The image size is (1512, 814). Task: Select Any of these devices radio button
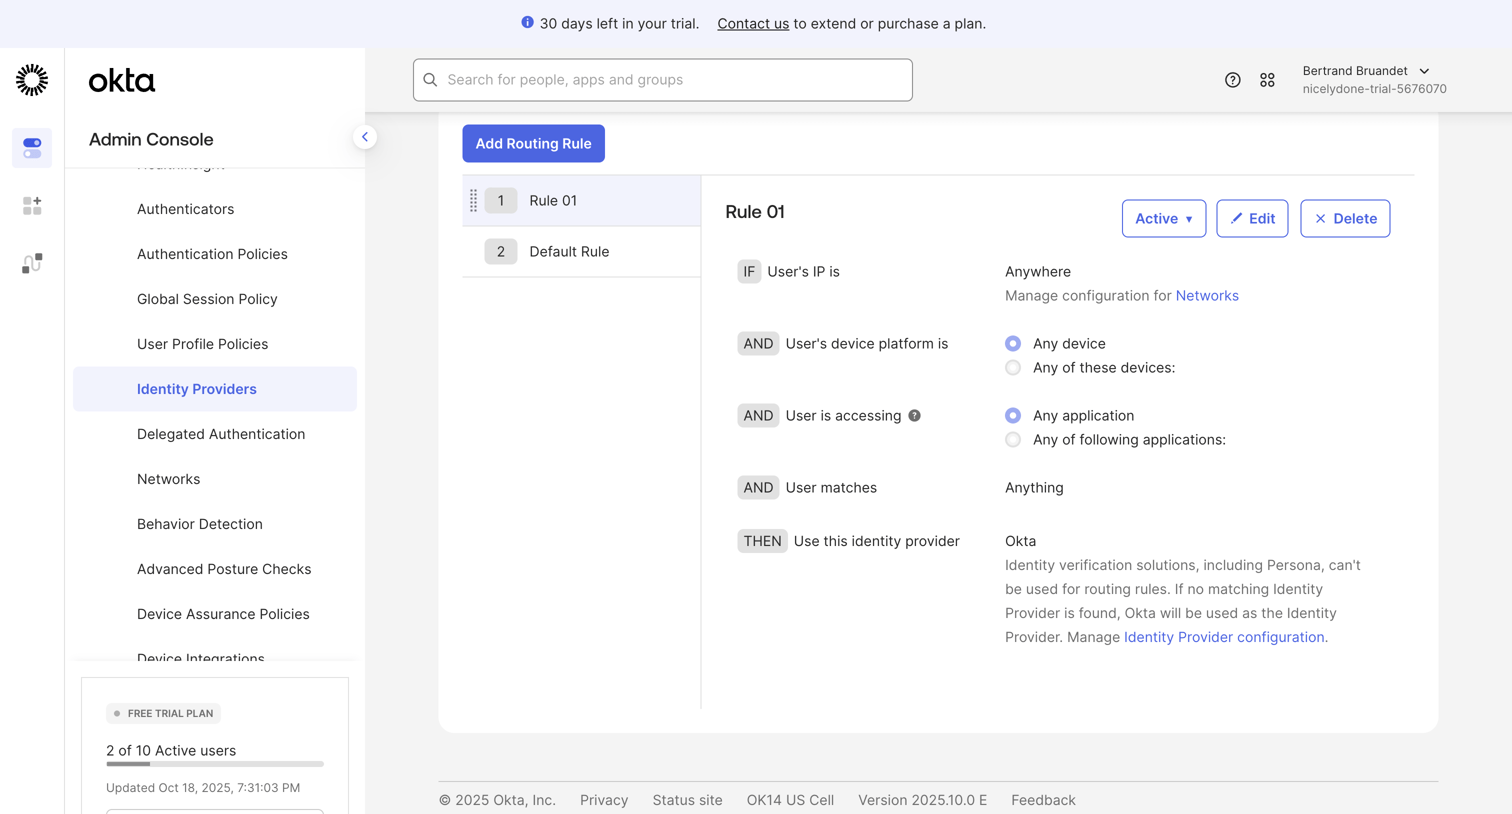pos(1013,367)
